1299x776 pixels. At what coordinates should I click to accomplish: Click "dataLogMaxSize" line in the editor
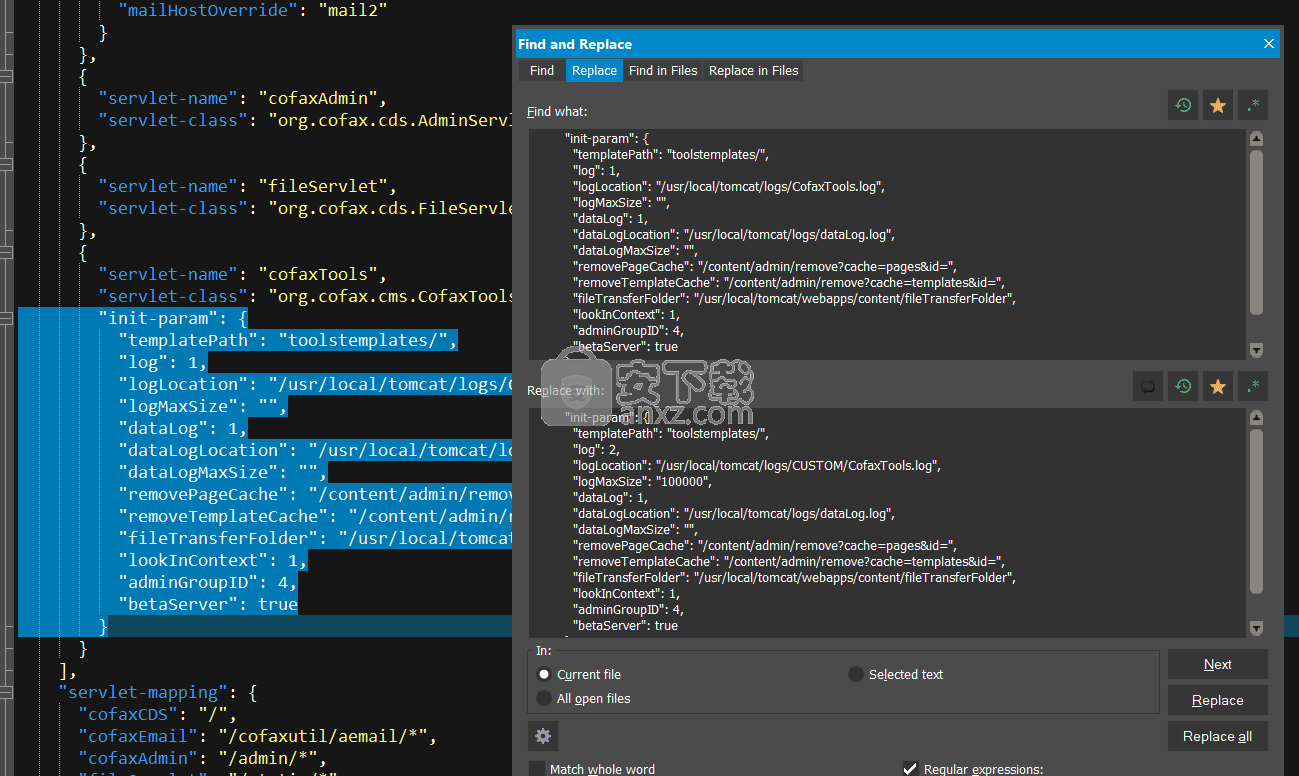222,472
